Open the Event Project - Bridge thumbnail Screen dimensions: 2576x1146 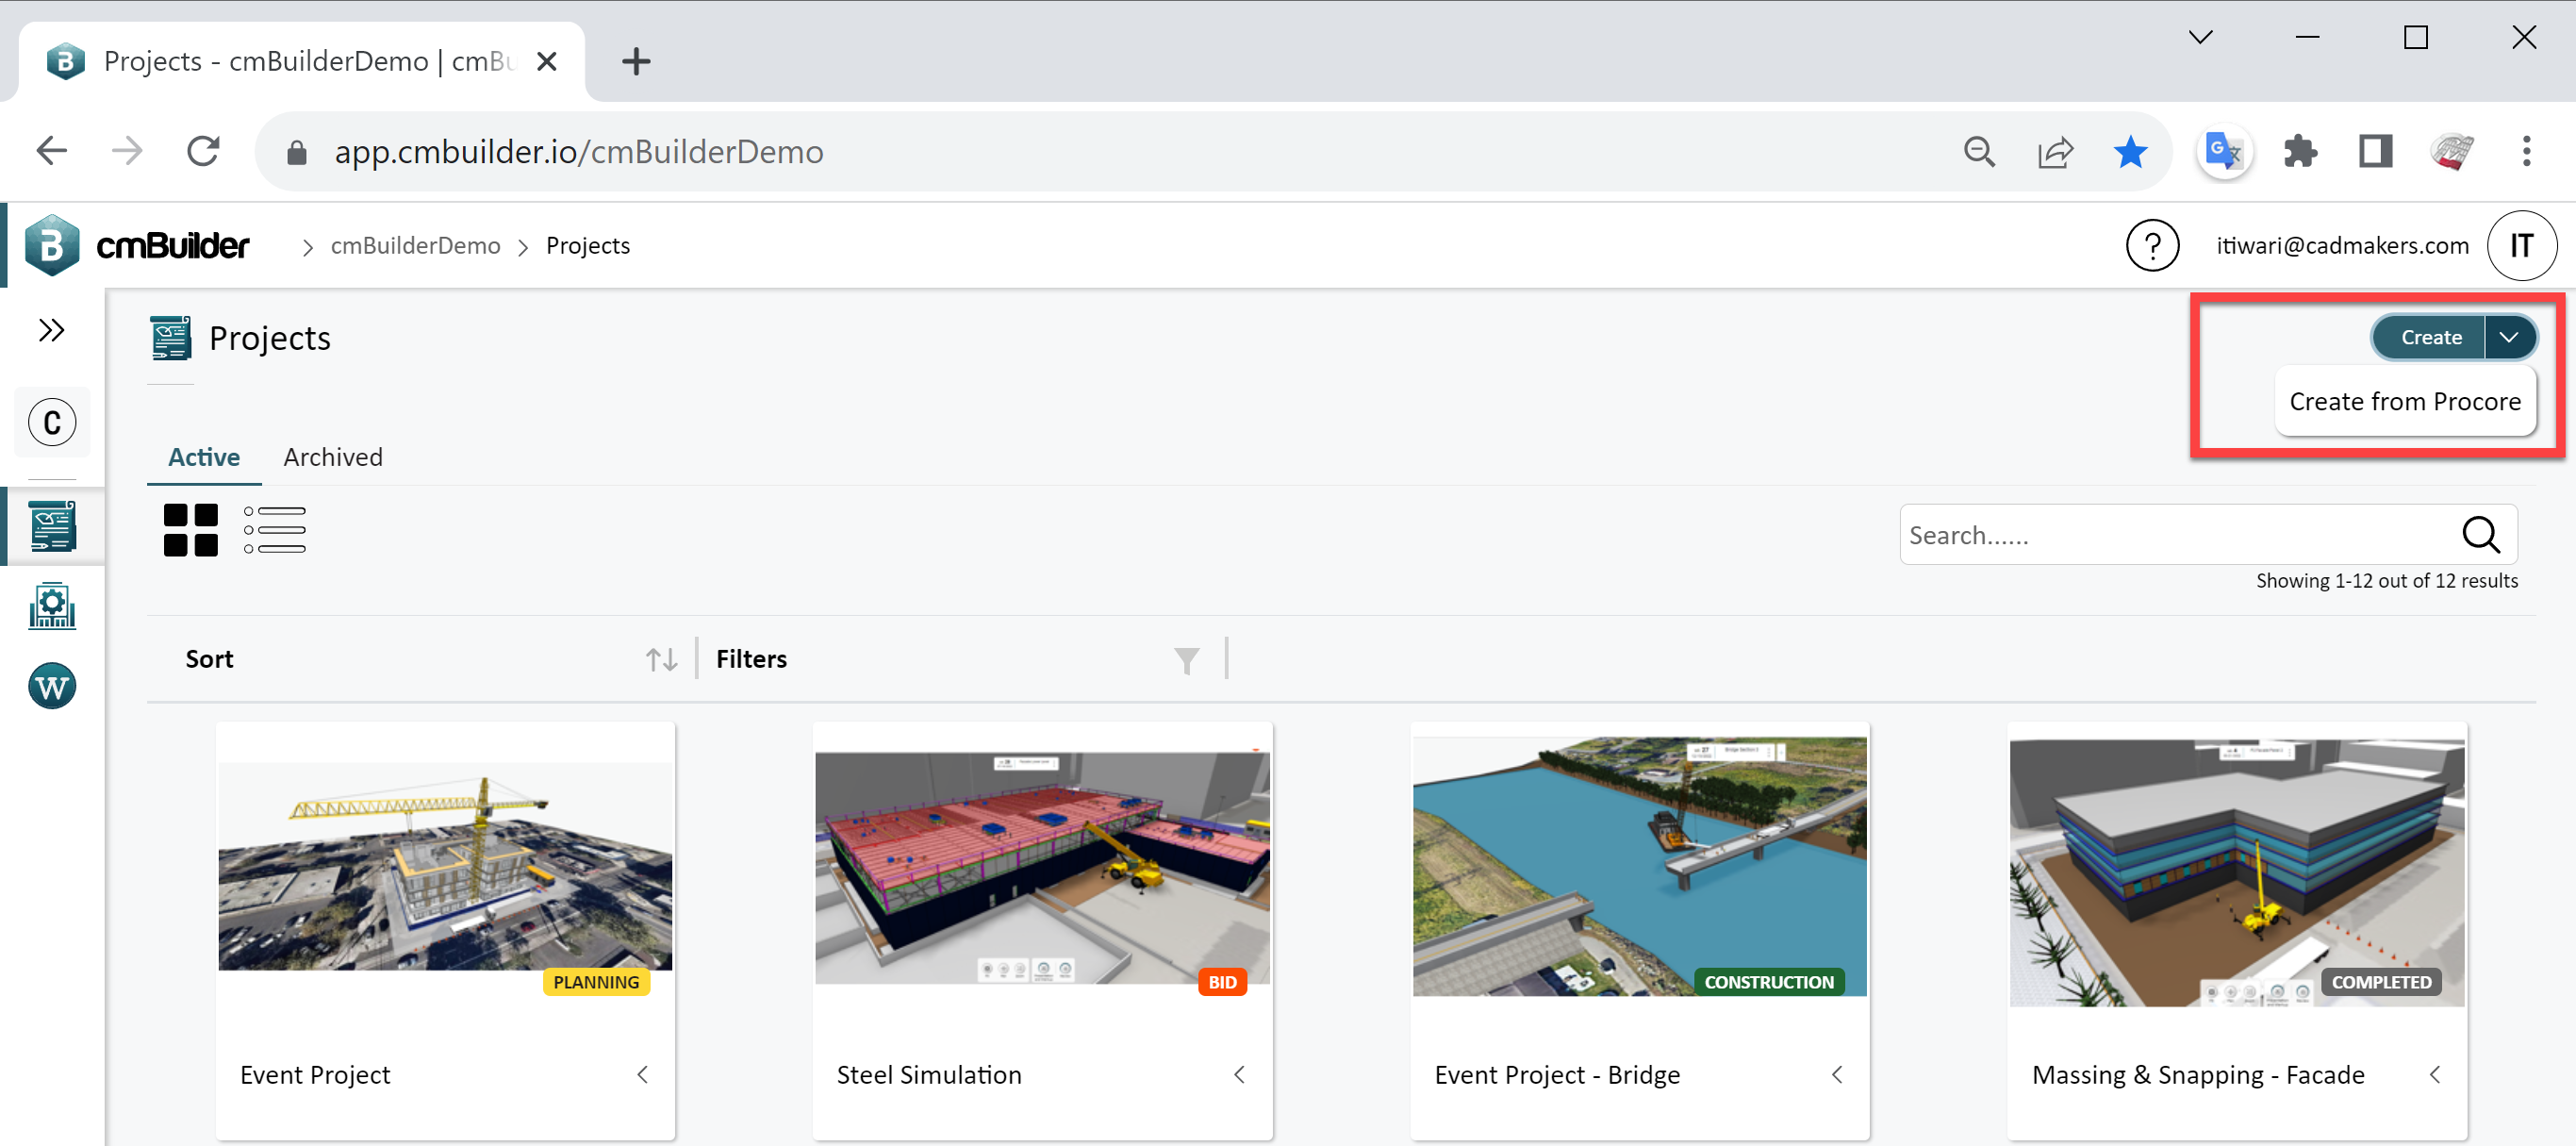click(1639, 866)
